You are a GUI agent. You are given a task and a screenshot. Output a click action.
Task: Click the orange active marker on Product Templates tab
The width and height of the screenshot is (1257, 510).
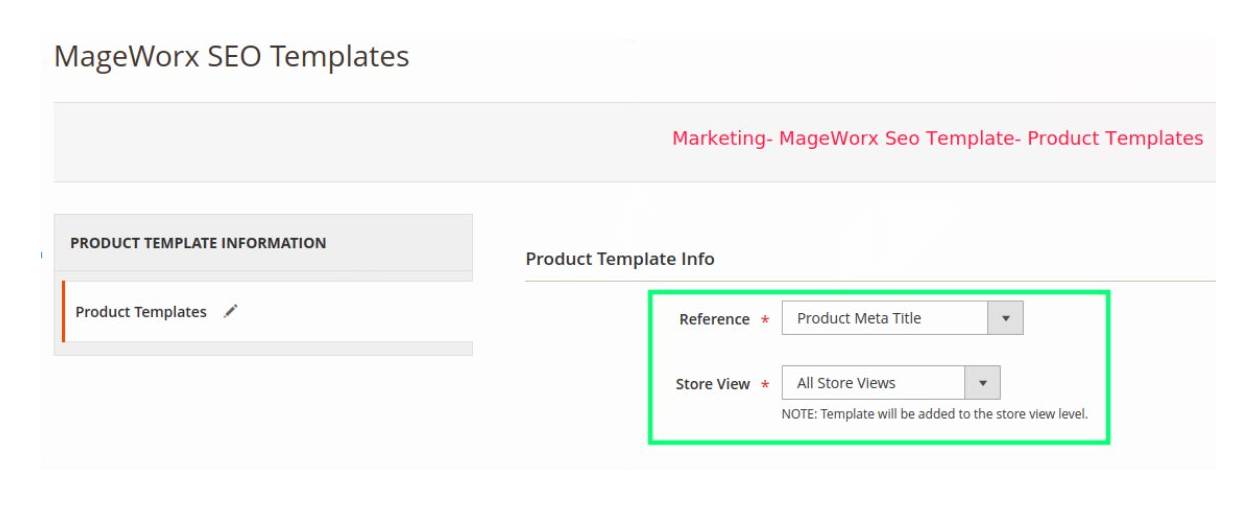click(x=63, y=312)
